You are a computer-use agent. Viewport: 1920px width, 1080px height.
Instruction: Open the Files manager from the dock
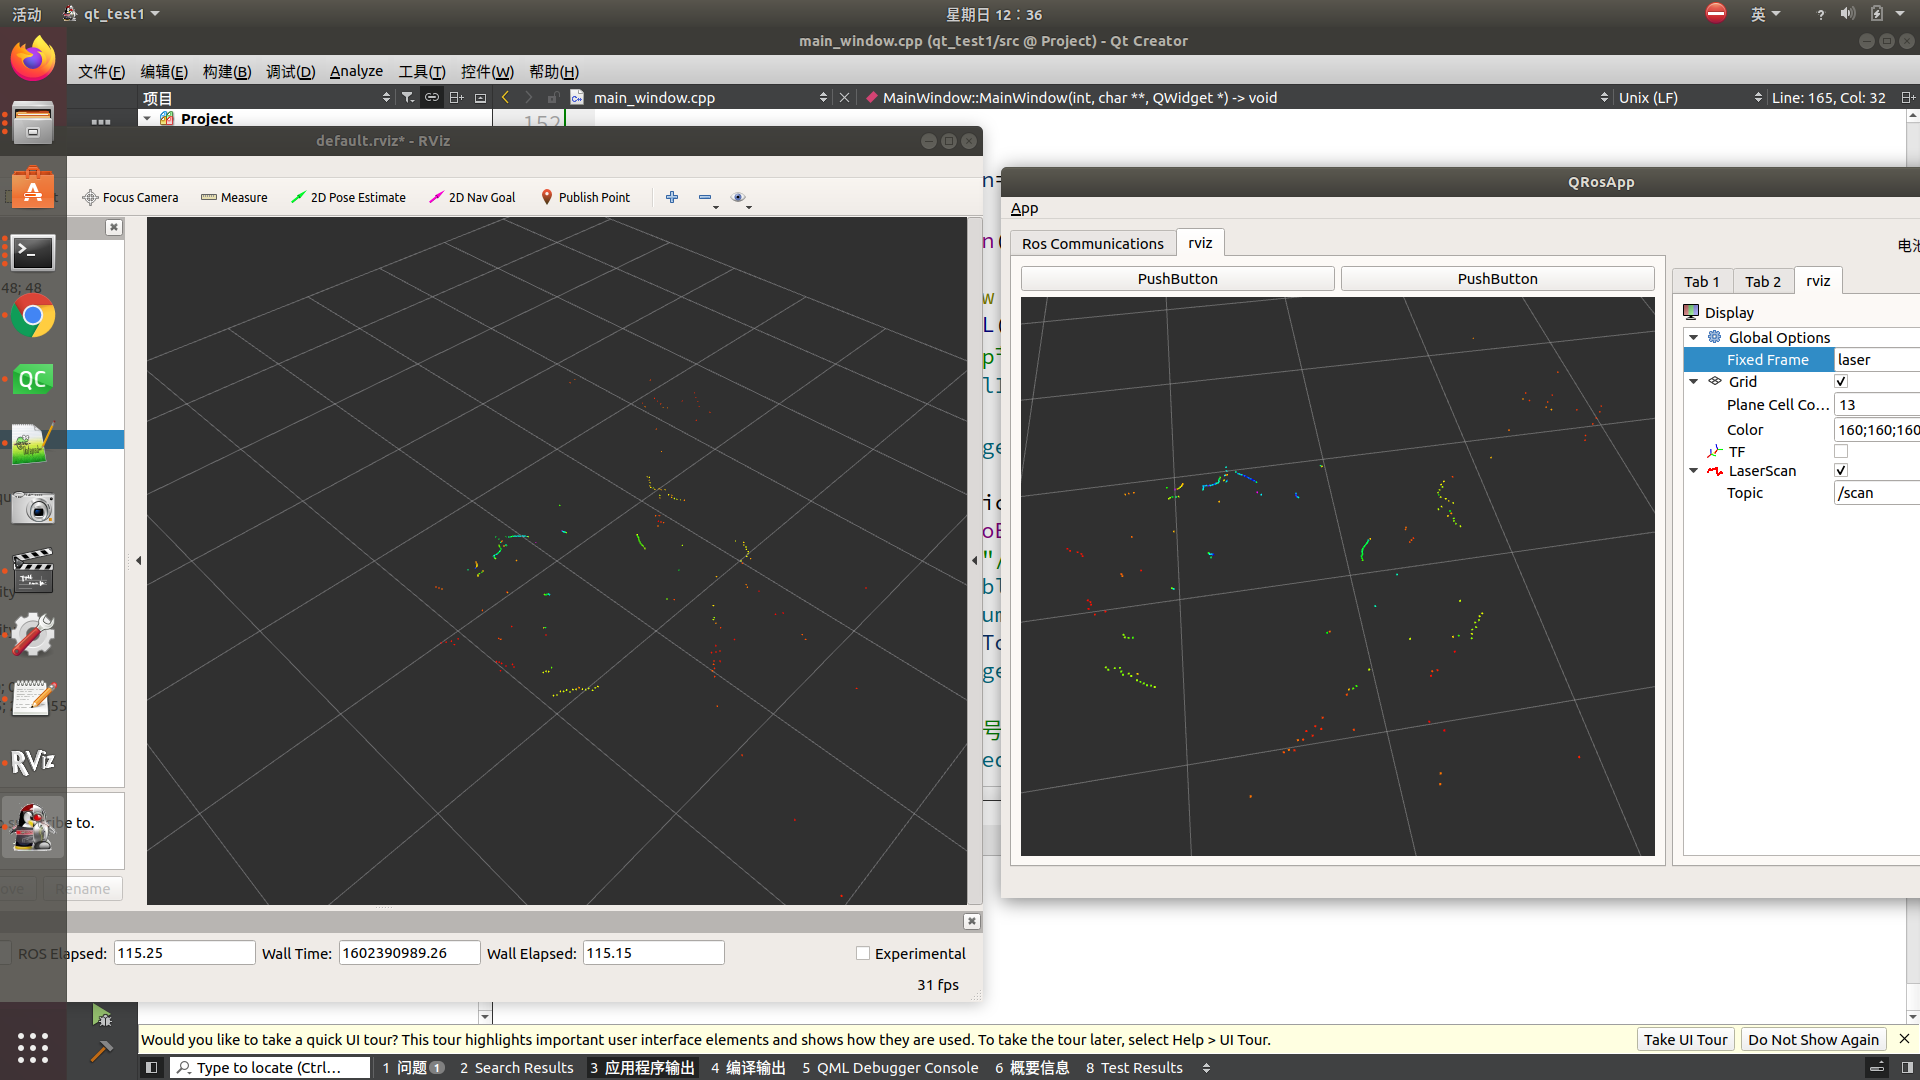coord(33,123)
